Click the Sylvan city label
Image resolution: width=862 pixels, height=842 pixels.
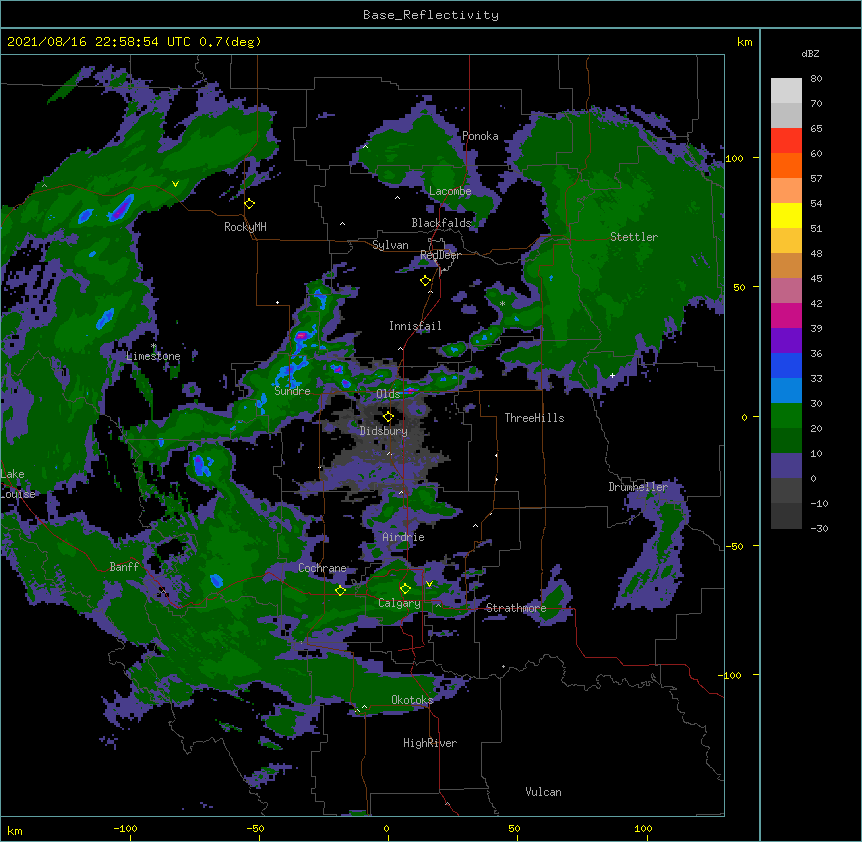tap(390, 245)
